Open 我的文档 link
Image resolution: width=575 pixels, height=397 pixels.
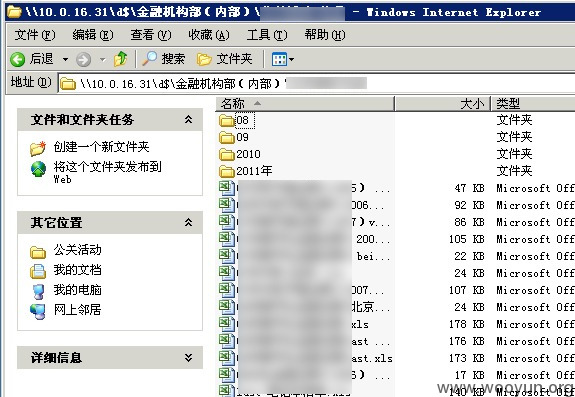point(77,270)
